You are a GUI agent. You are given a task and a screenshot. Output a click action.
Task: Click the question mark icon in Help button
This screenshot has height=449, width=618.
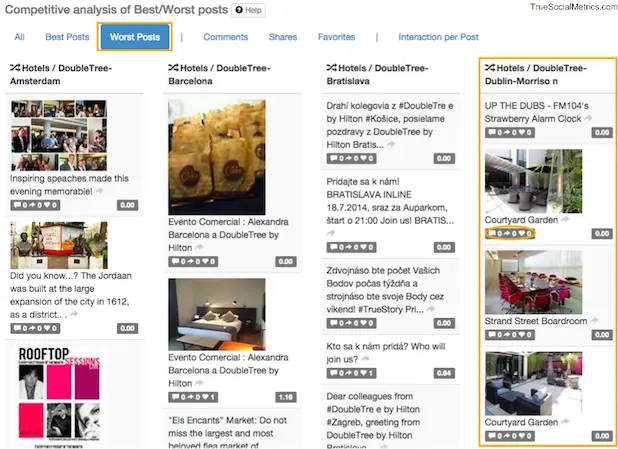[x=239, y=10]
